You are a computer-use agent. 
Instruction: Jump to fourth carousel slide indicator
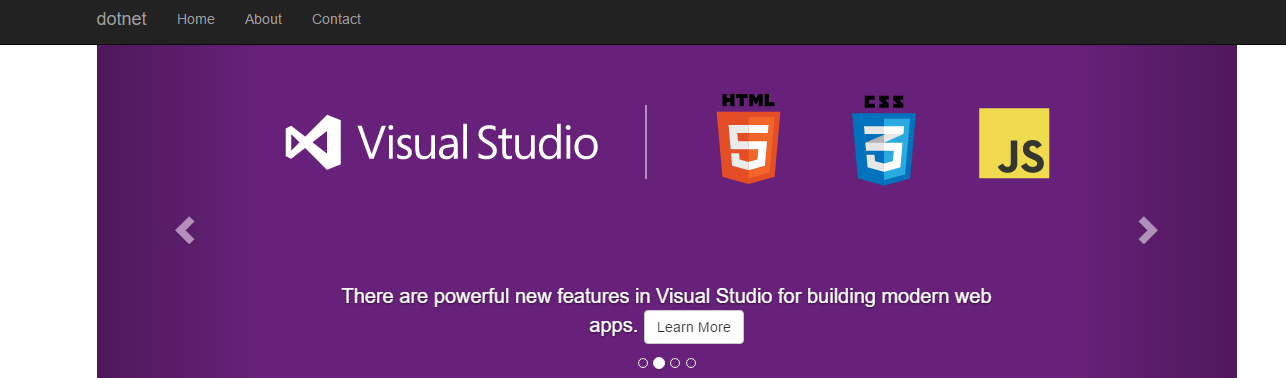[691, 363]
